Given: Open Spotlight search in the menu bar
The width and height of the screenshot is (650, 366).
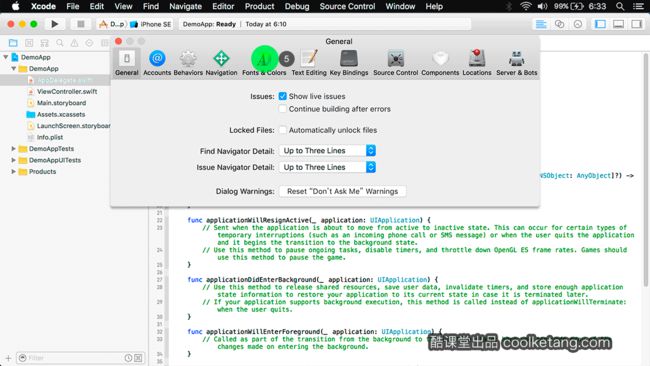Looking at the screenshot, I should click(620, 6).
